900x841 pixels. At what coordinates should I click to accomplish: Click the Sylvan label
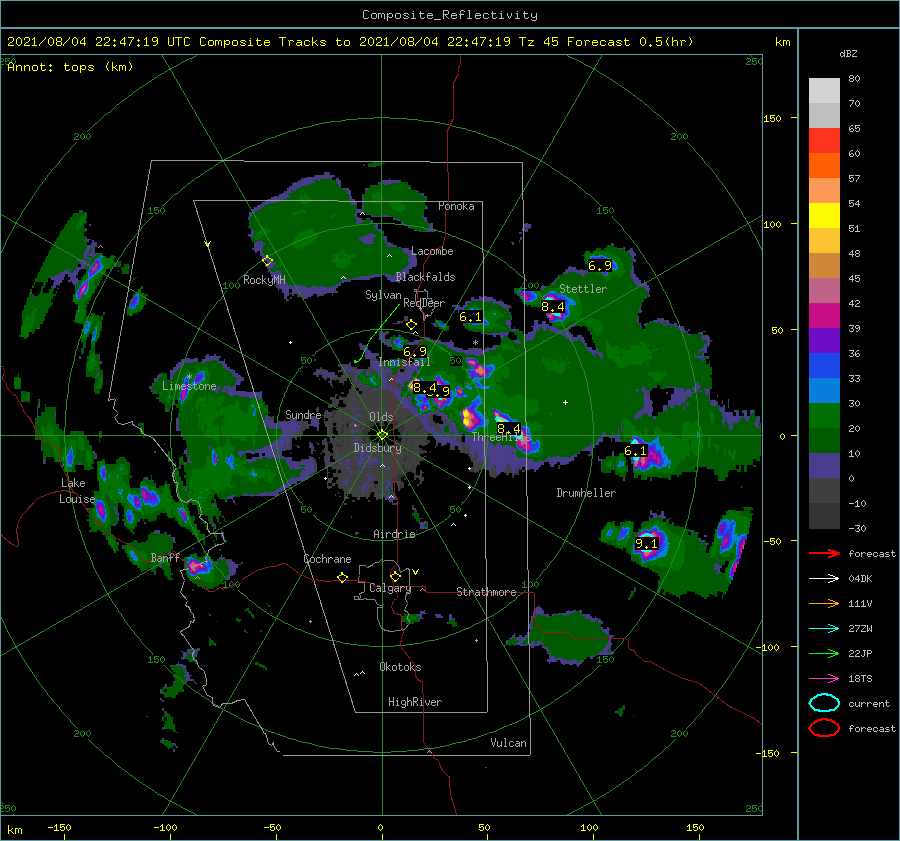click(383, 295)
